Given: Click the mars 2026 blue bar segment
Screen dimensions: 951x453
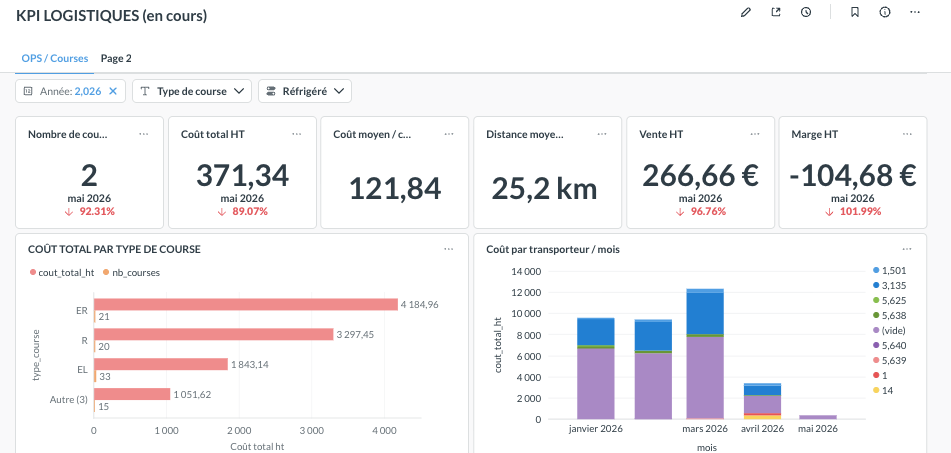Looking at the screenshot, I should pos(705,314).
